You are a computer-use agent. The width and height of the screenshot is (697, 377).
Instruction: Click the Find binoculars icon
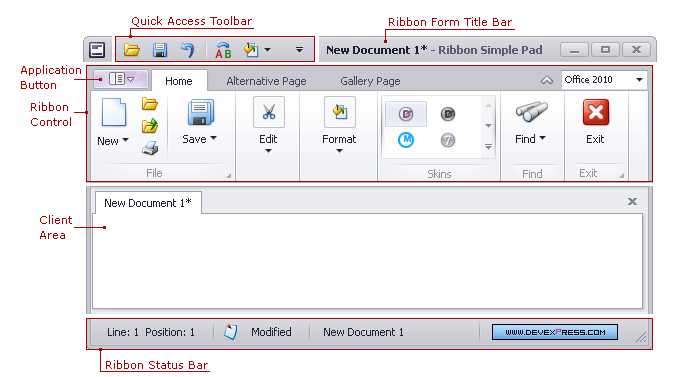point(531,112)
